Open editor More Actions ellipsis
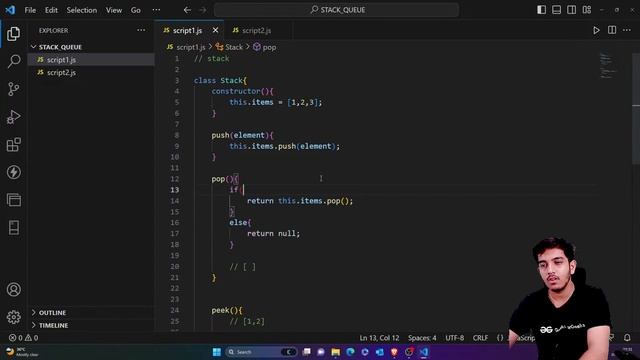 coord(627,30)
